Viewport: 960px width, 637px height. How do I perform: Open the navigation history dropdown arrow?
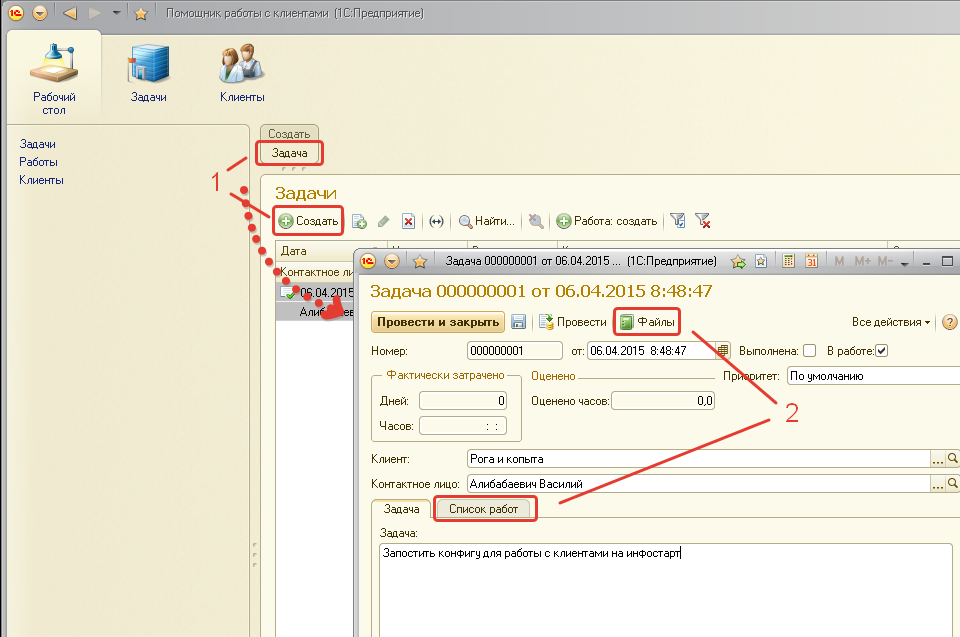point(116,13)
